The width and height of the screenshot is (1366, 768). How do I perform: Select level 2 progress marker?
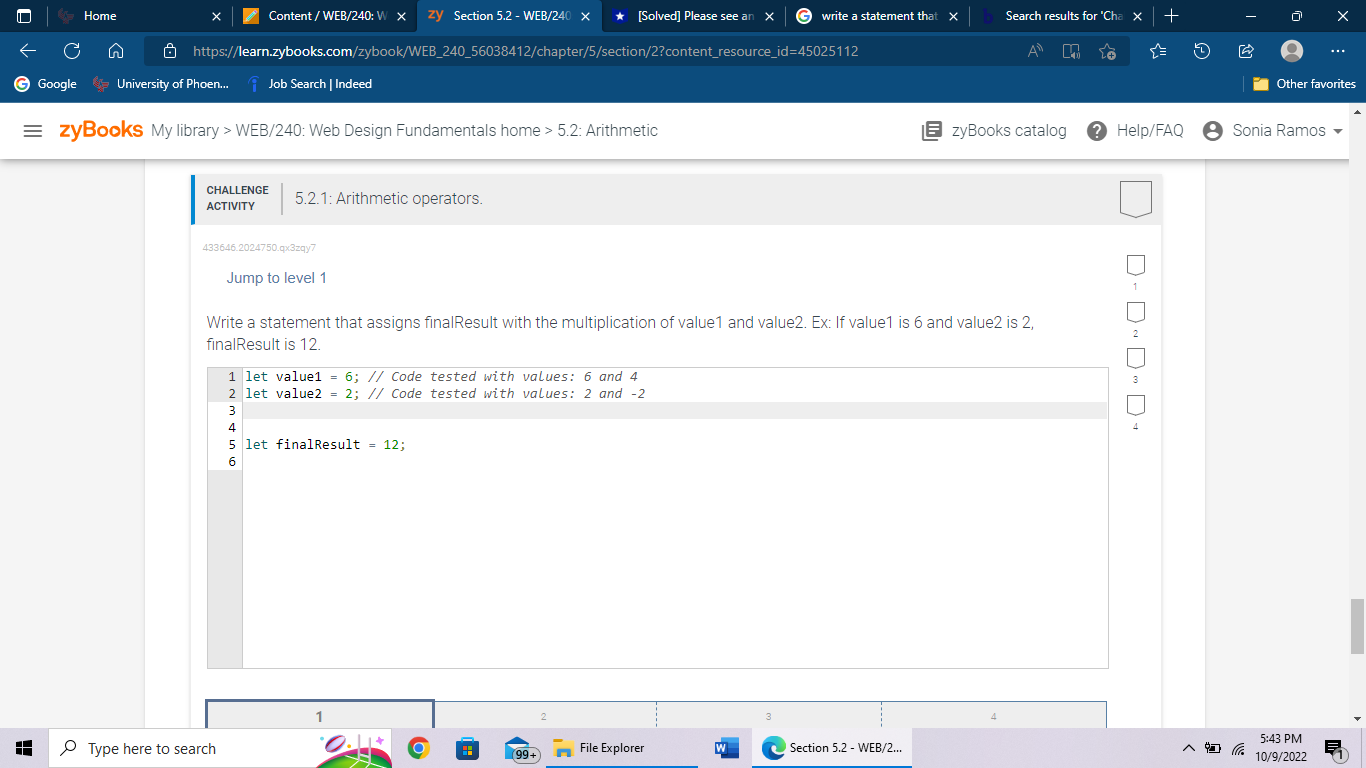pyautogui.click(x=1135, y=311)
